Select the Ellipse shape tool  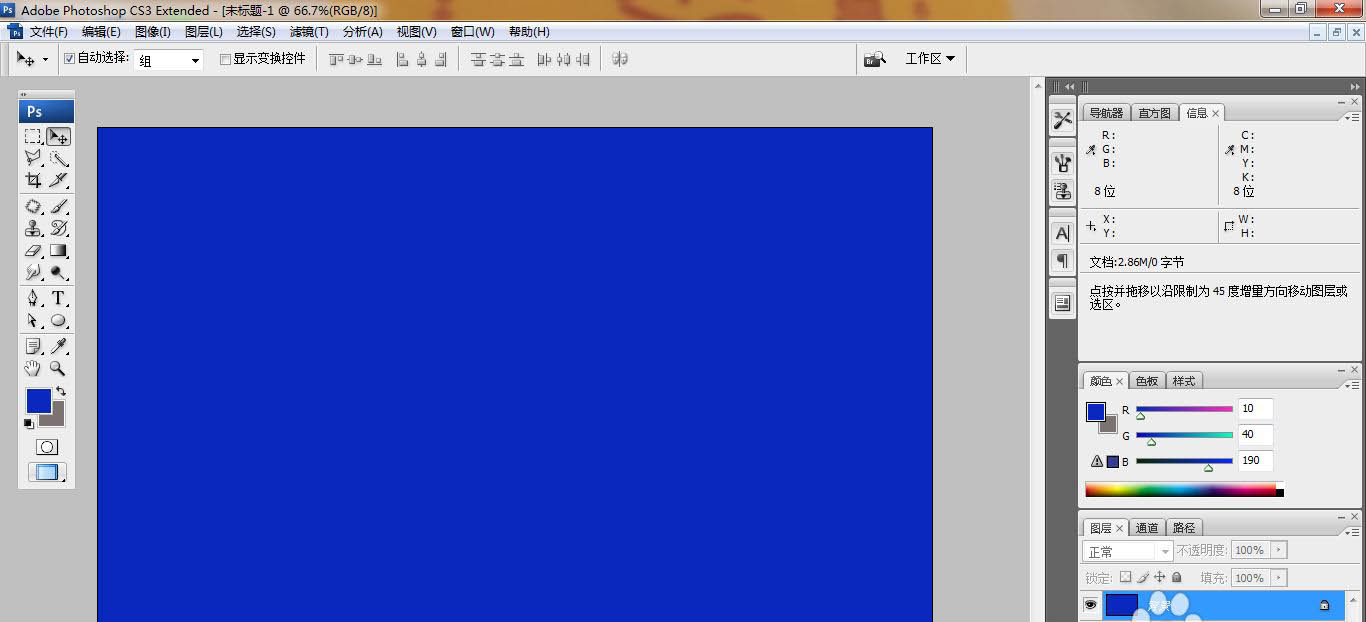tap(59, 321)
